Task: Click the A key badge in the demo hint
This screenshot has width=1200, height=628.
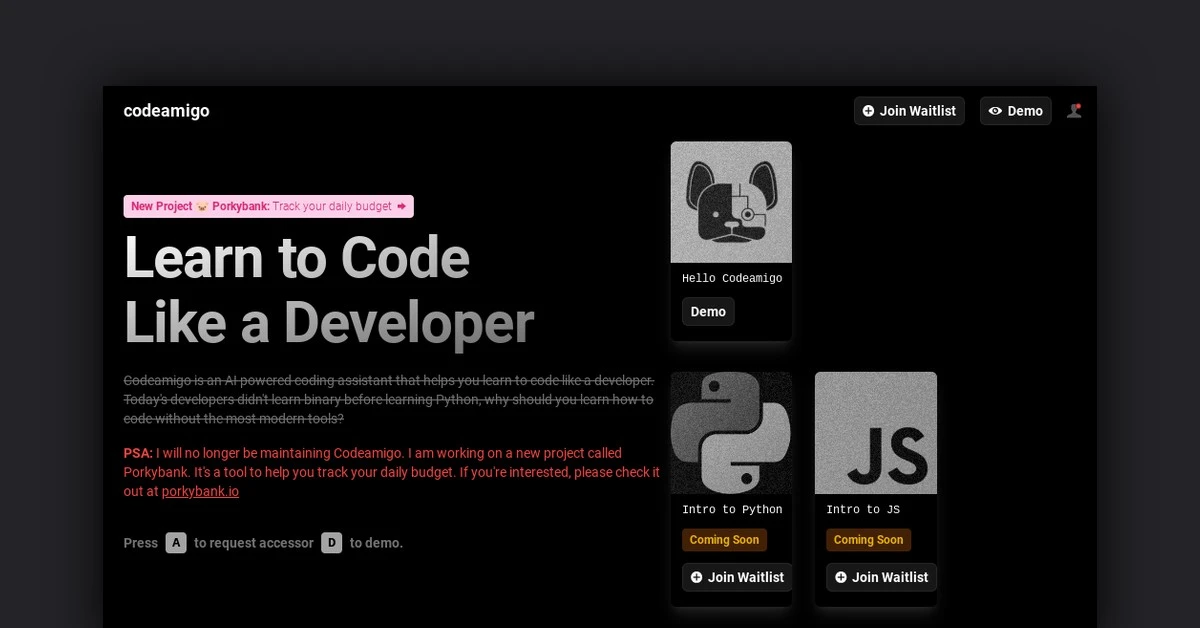Action: click(176, 543)
